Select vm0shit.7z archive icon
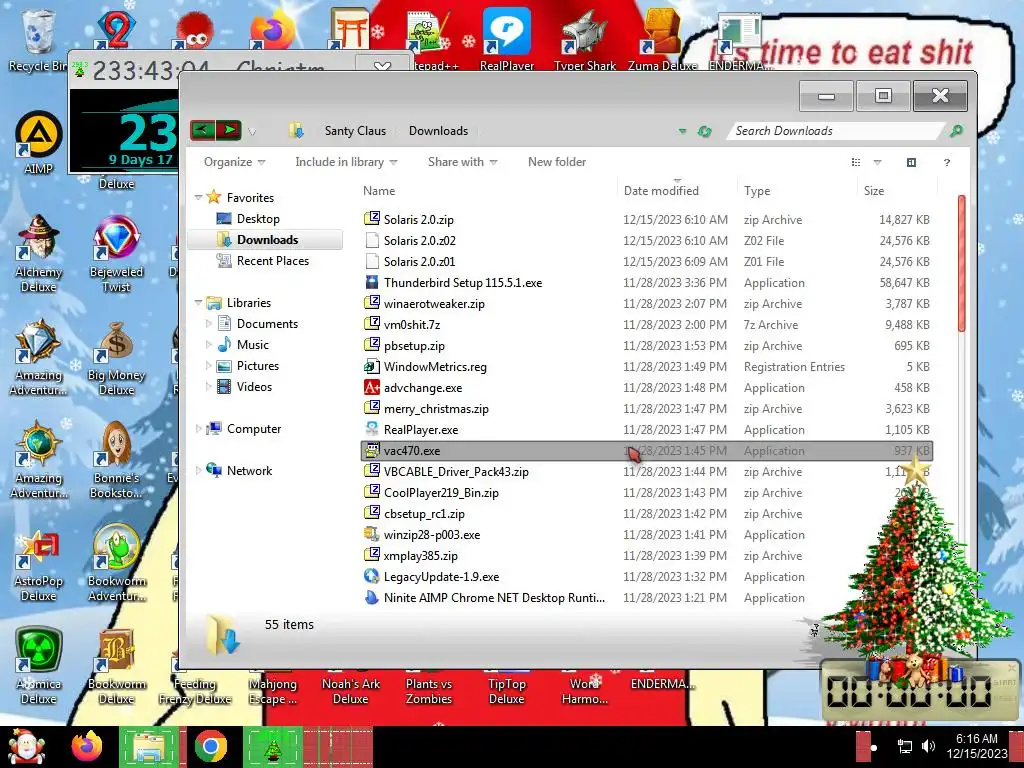Screen dimensions: 1024x768 [x=372, y=324]
